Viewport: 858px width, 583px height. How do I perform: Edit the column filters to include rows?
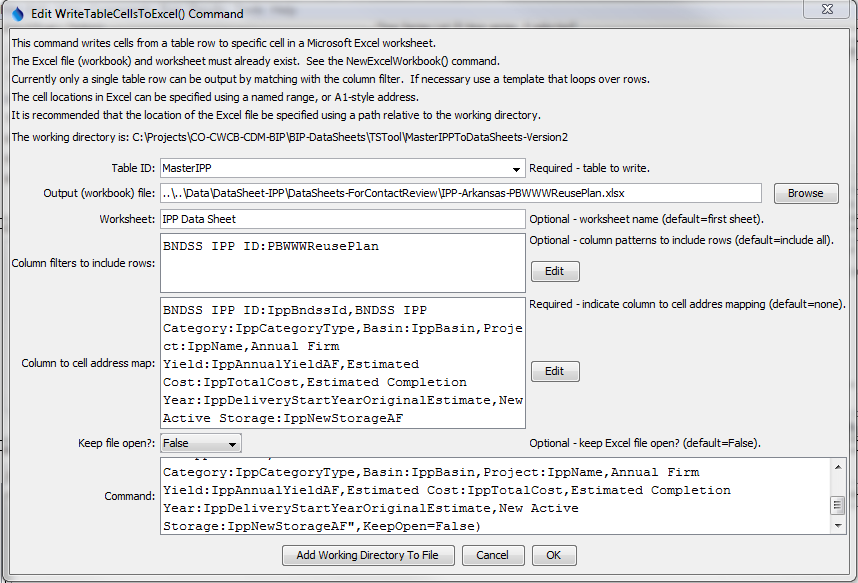(555, 272)
